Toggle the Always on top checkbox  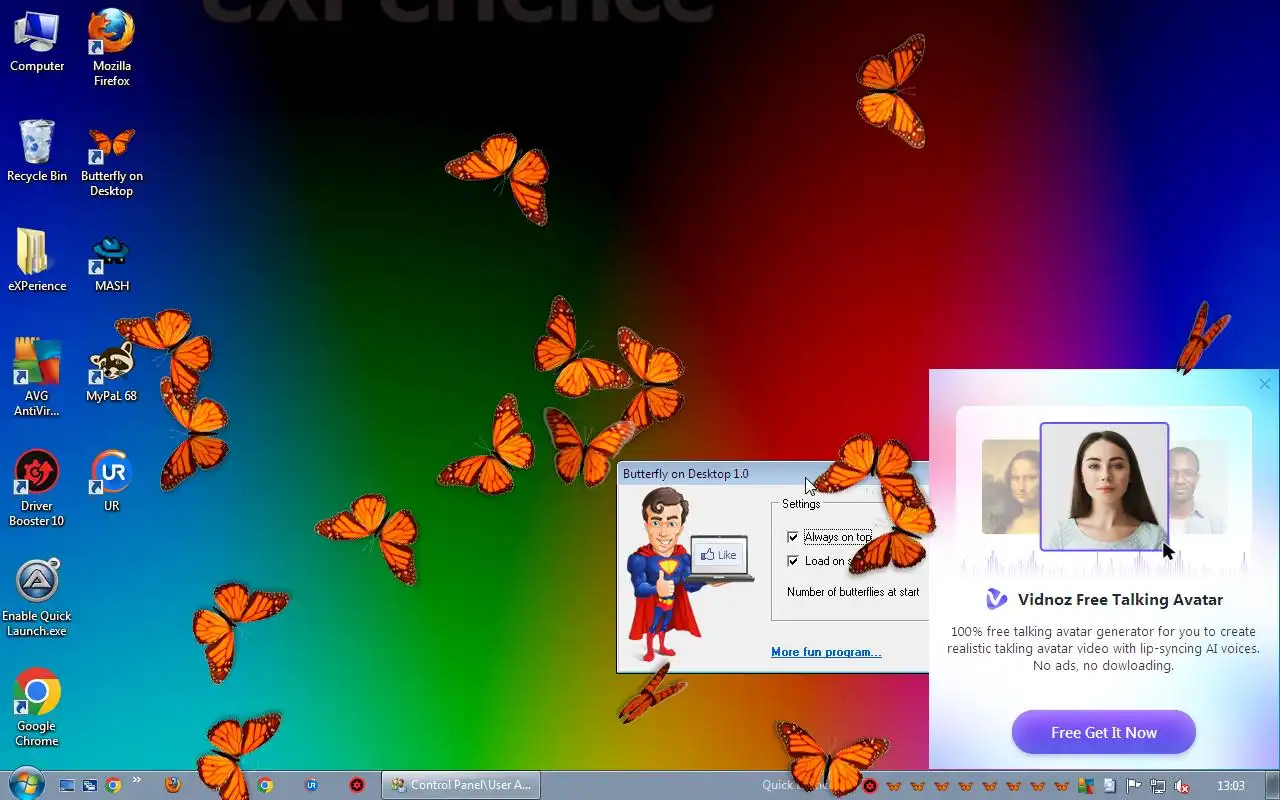click(793, 537)
